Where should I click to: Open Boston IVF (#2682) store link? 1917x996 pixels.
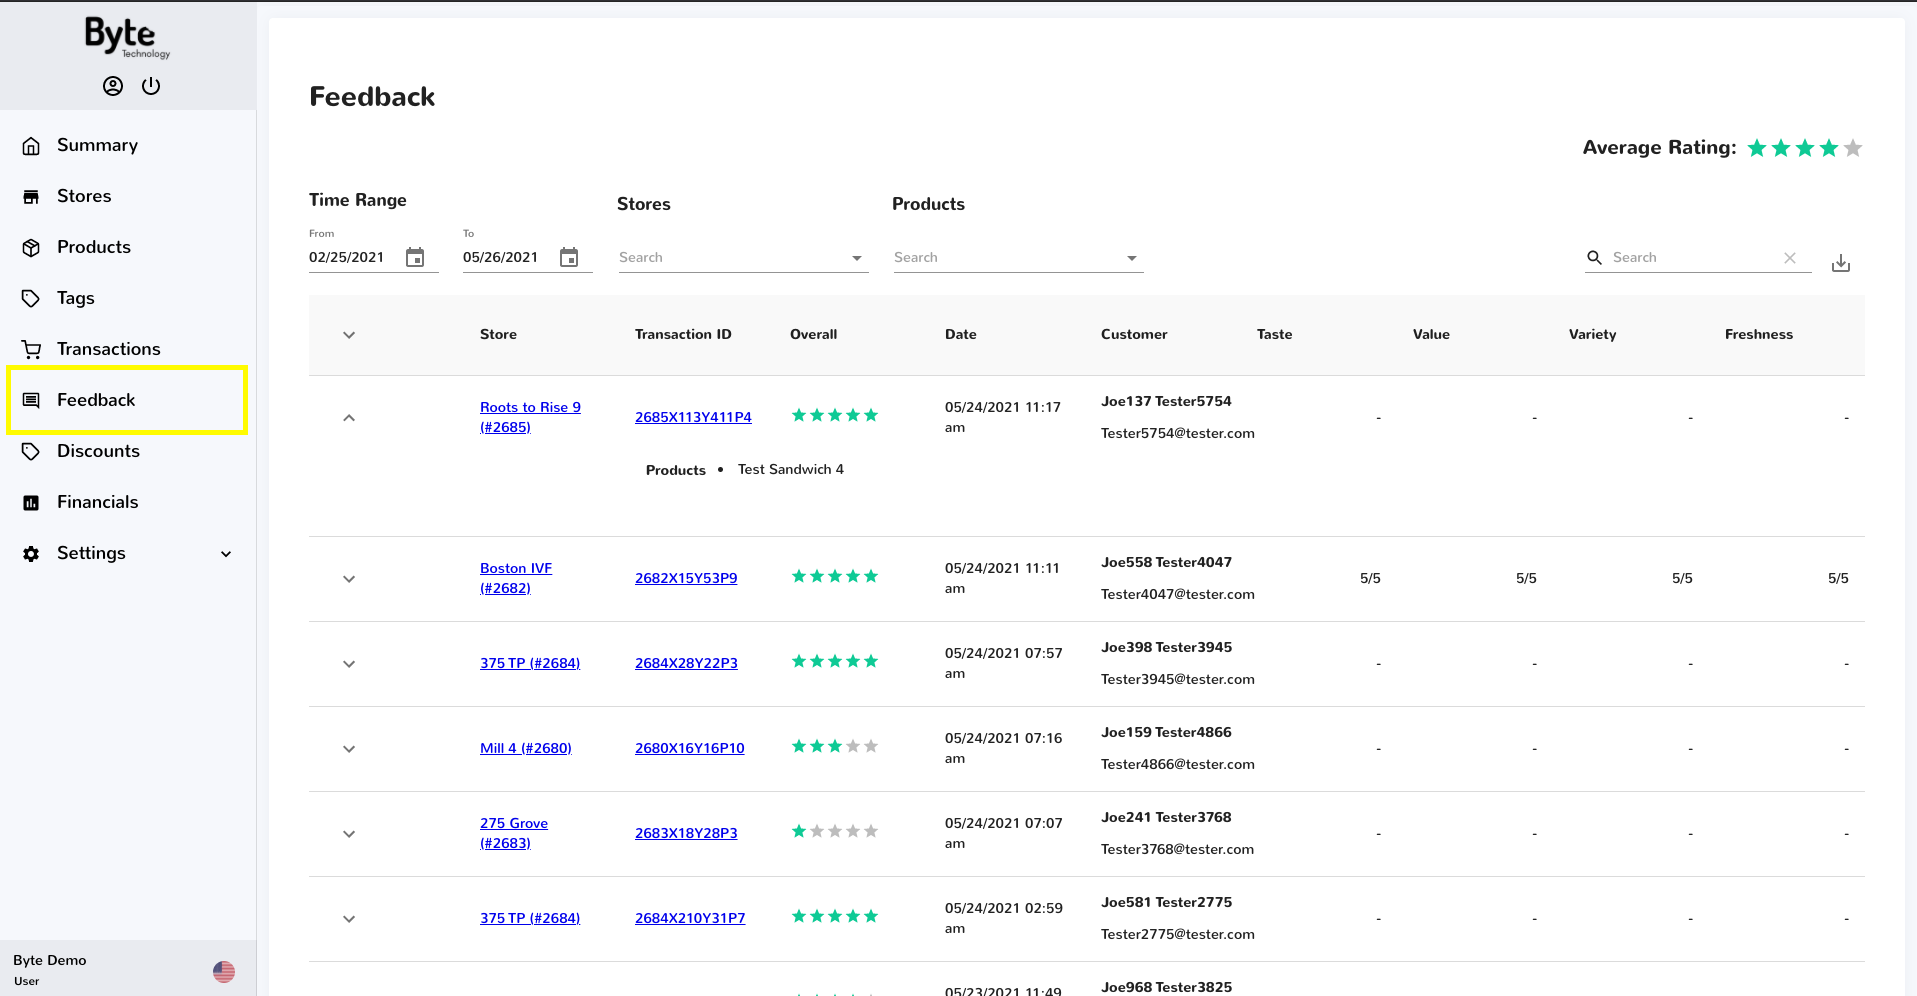[516, 578]
